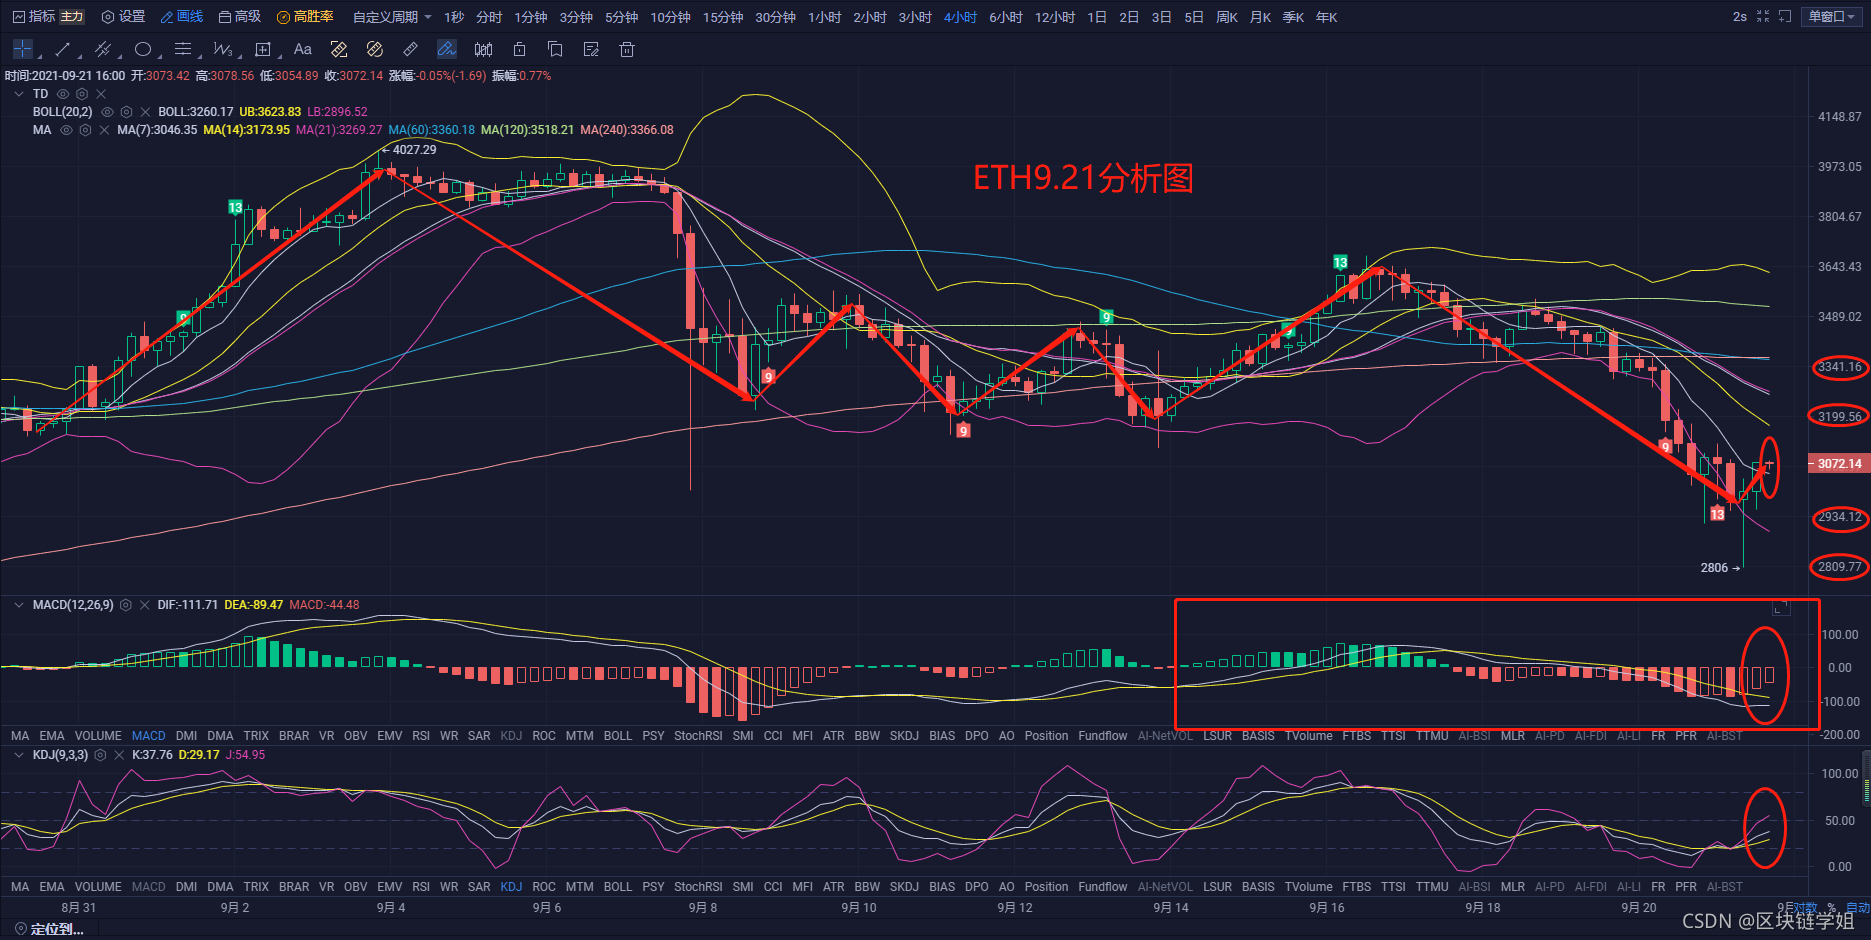The height and width of the screenshot is (940, 1871).
Task: Switch to the 1小时 timeframe
Action: (825, 17)
